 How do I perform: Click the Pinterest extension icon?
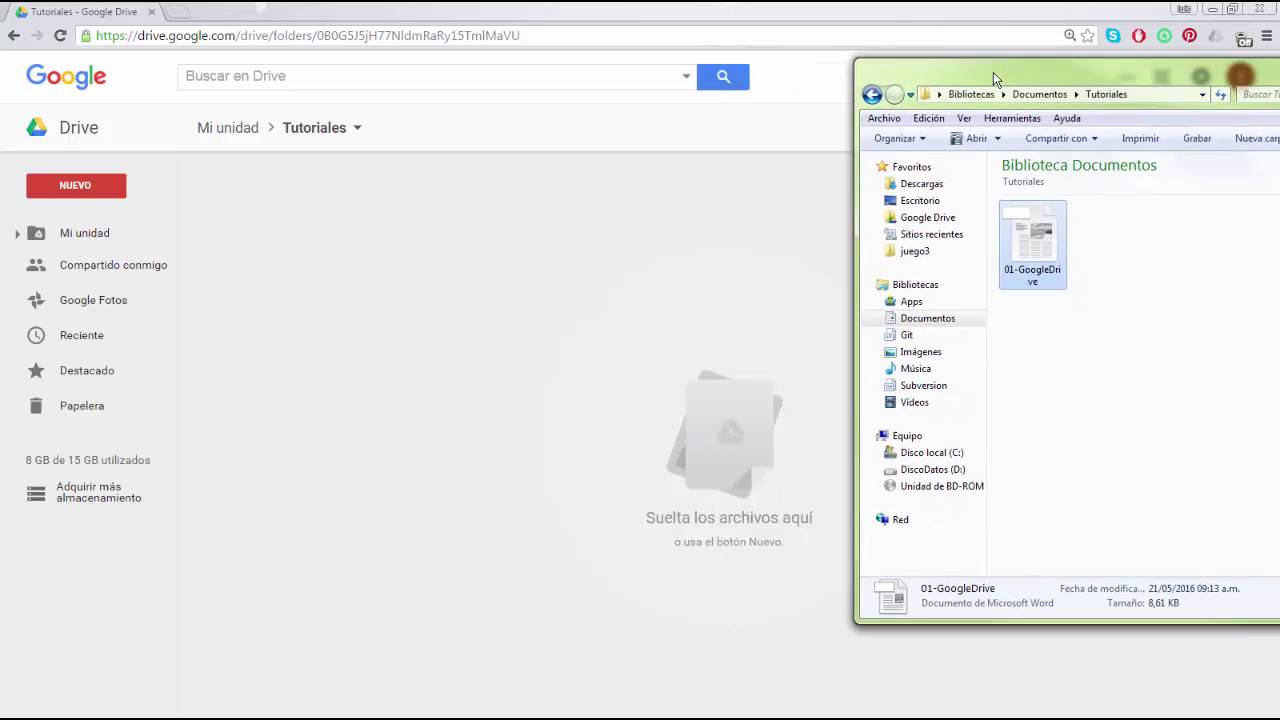point(1190,35)
